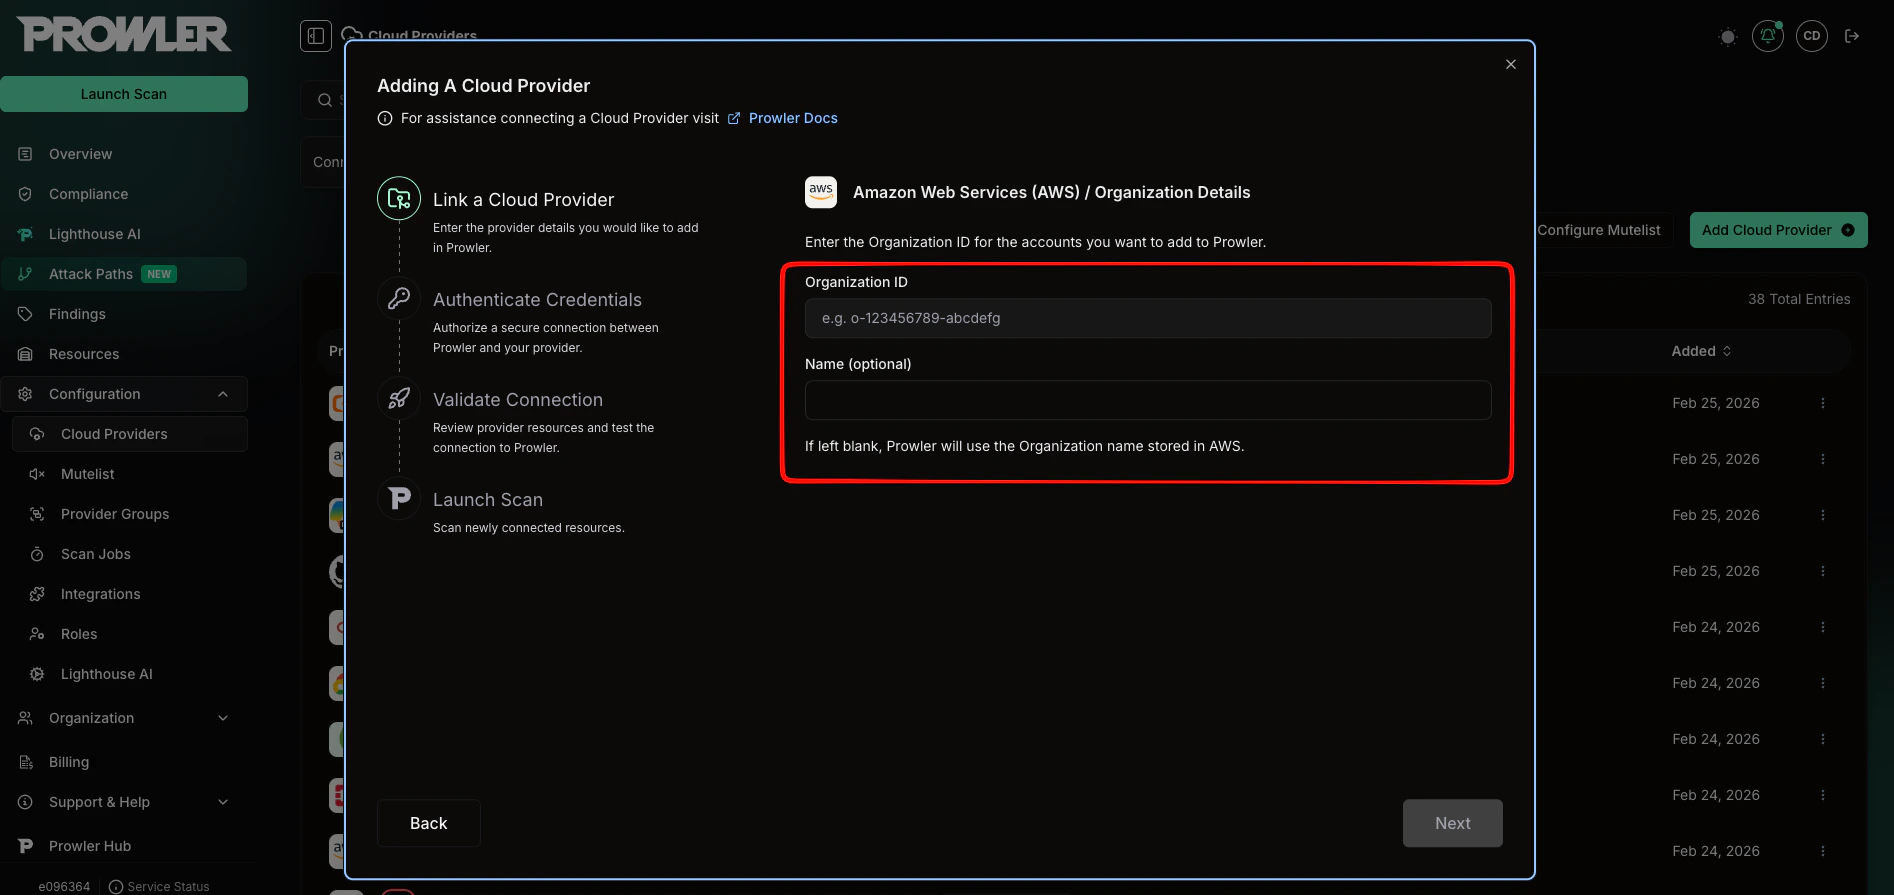Click the Configure Mutelist button
This screenshot has height=895, width=1894.
point(1598,230)
